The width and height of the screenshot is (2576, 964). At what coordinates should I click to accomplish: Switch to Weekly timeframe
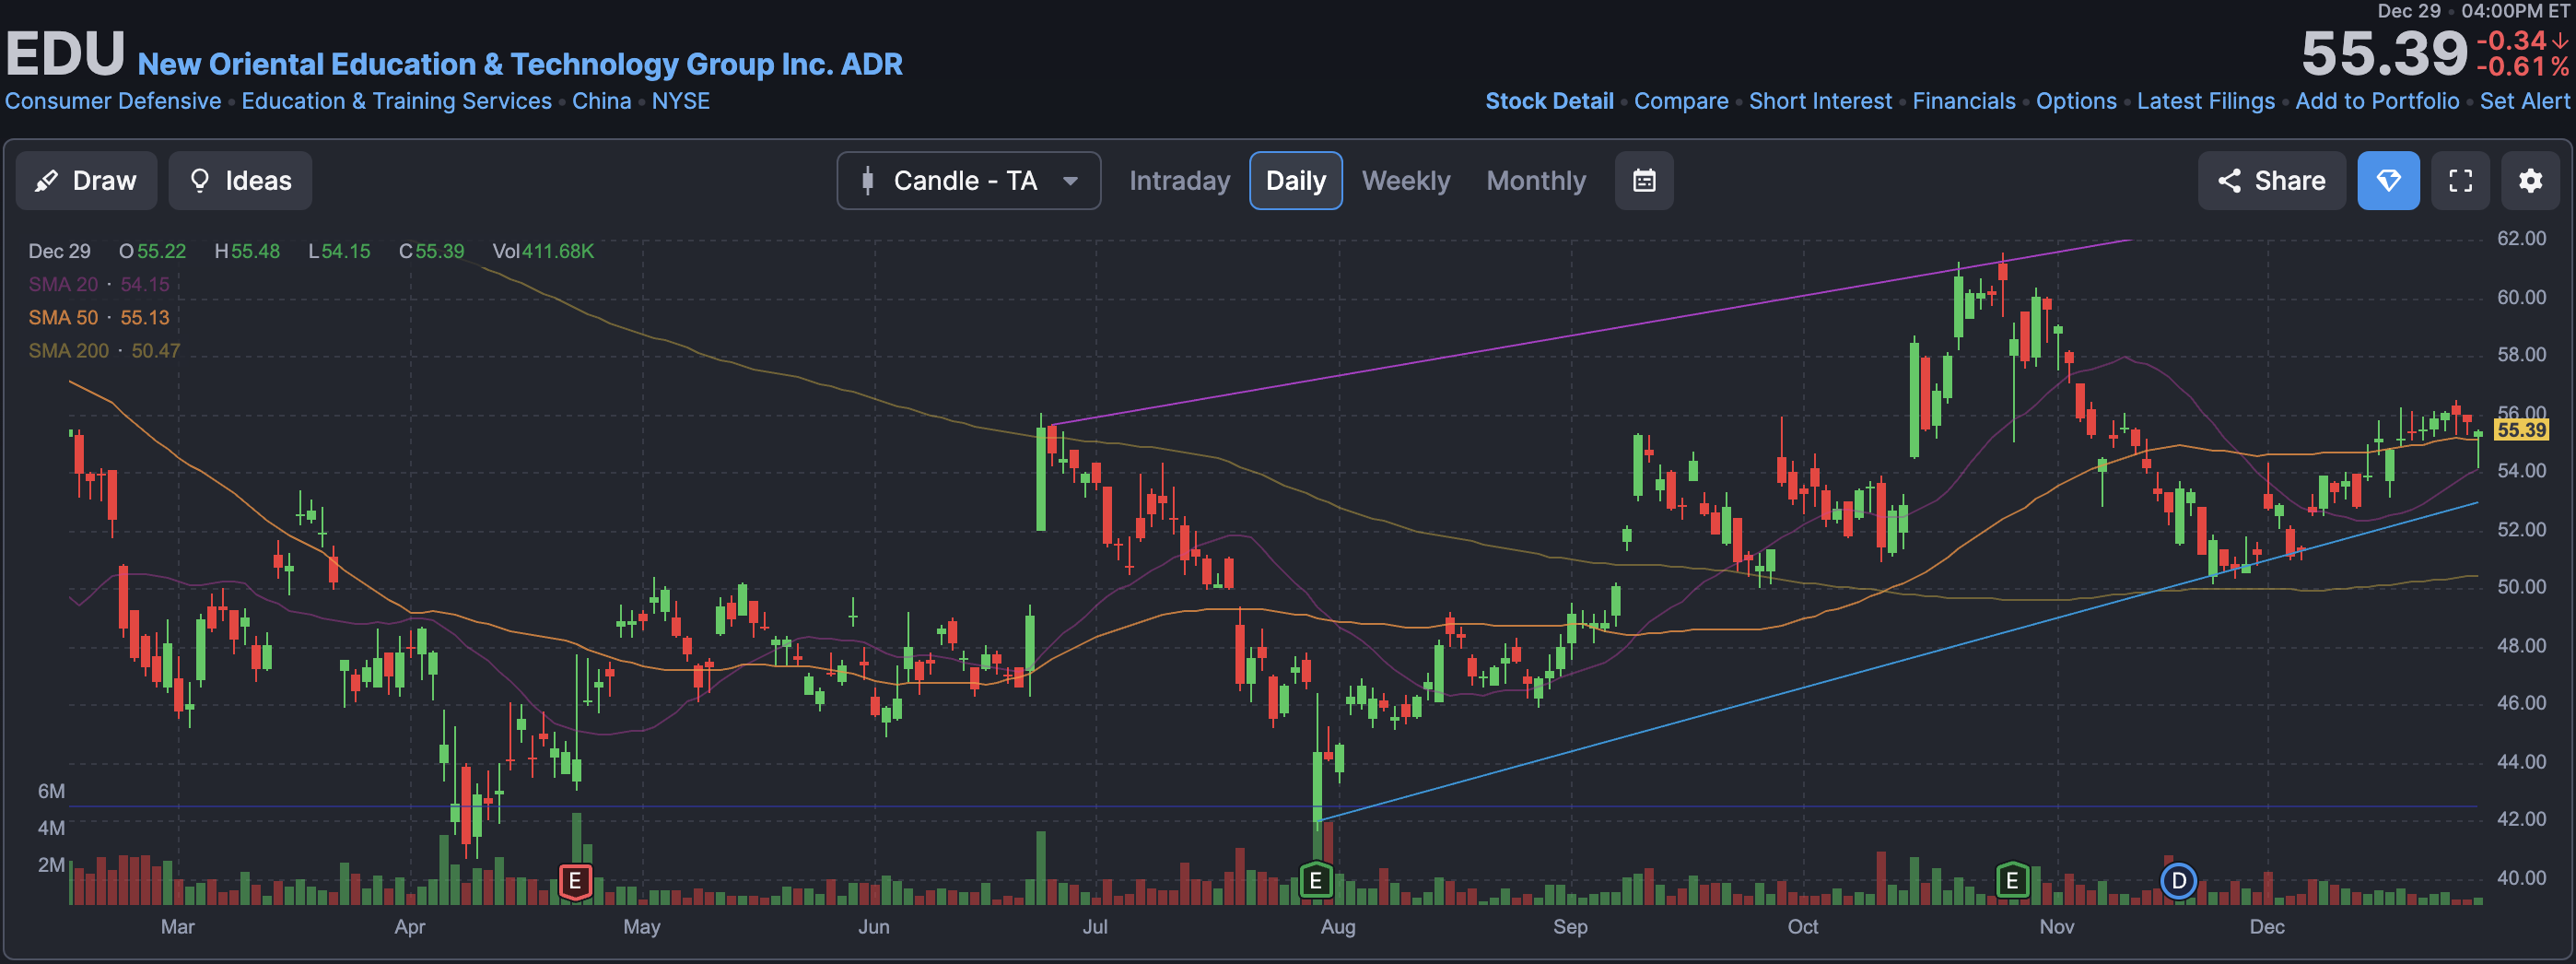(1405, 181)
